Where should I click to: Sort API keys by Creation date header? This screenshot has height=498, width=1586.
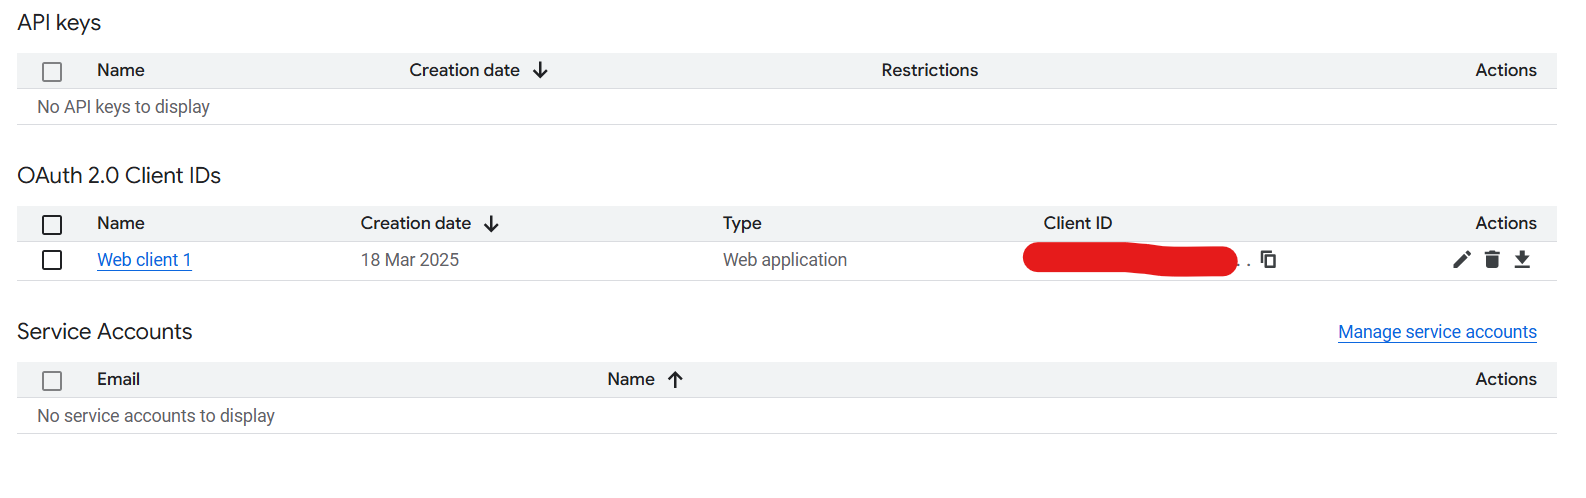point(464,70)
